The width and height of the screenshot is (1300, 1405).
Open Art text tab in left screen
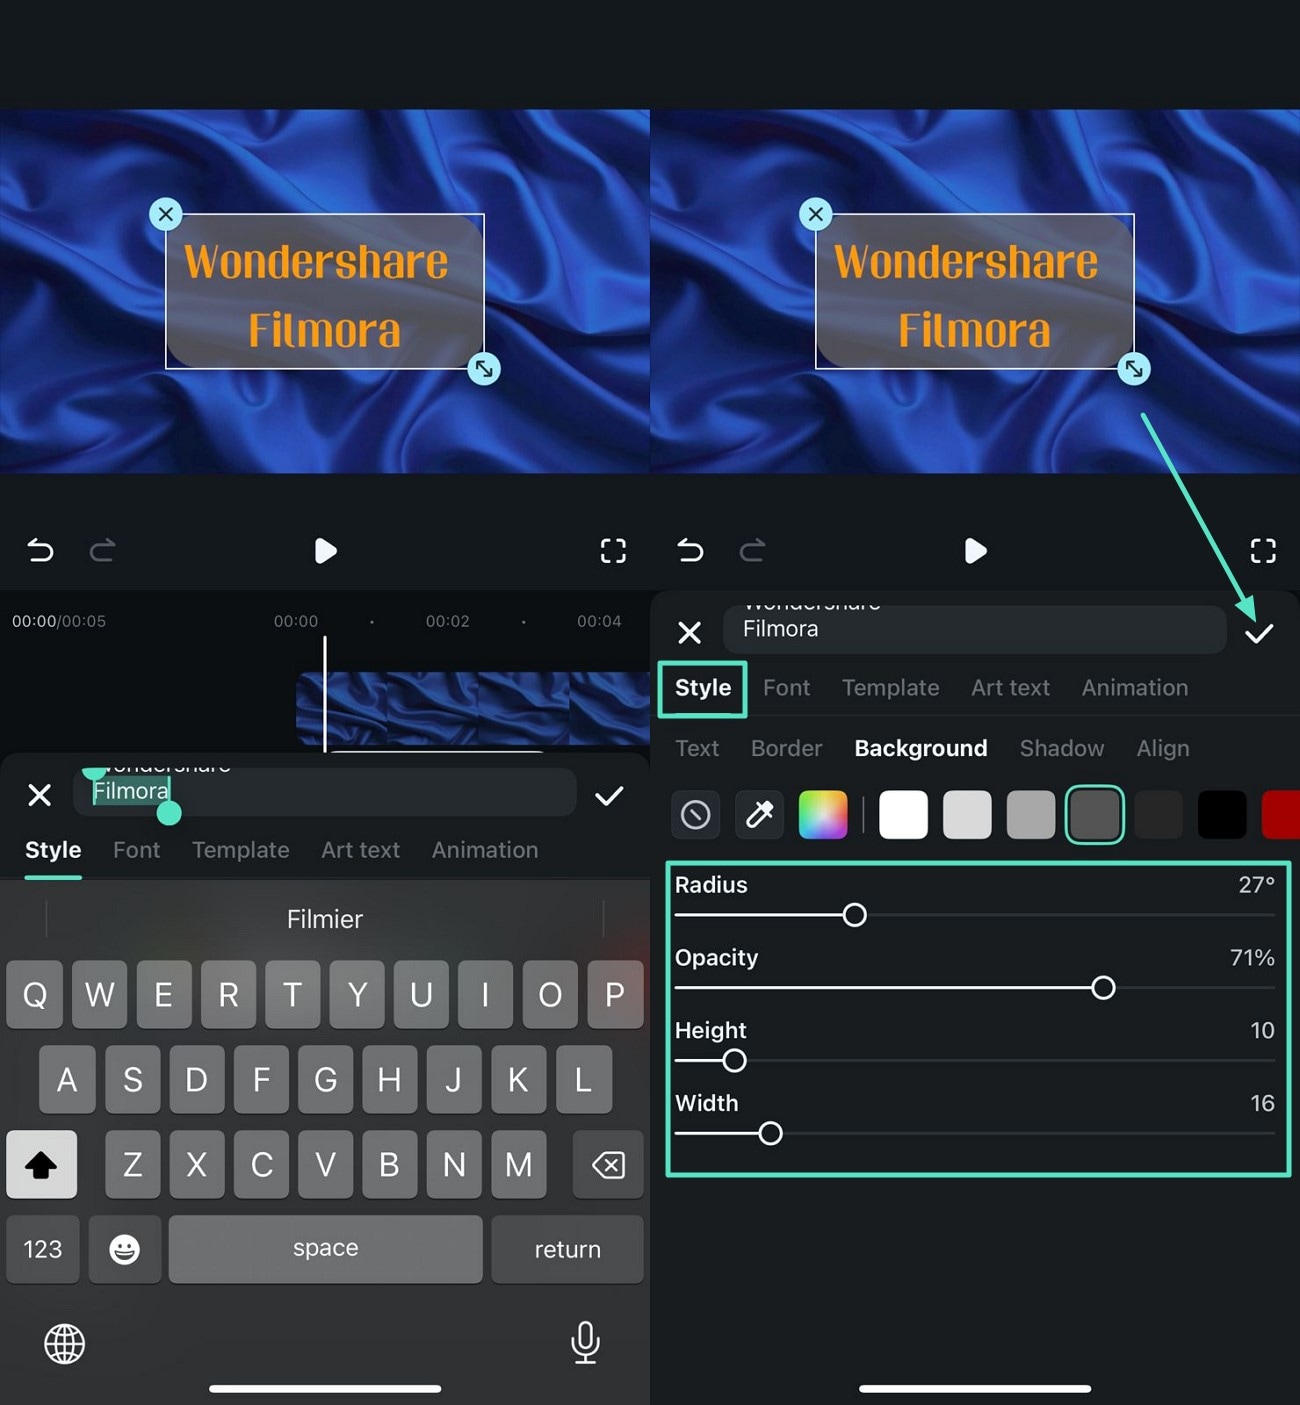[x=360, y=850]
